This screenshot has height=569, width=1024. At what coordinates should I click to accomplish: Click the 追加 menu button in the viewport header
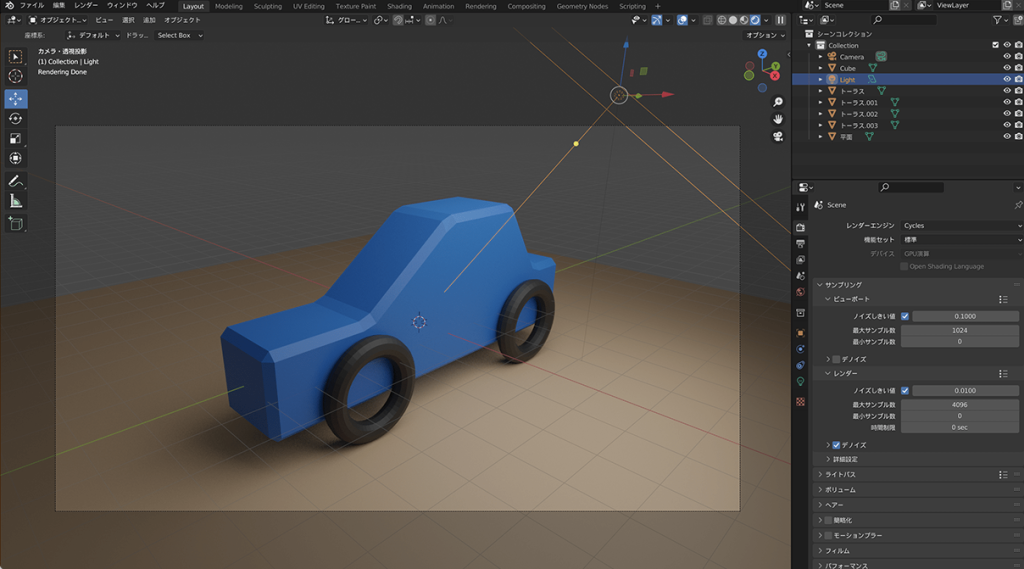pos(149,20)
